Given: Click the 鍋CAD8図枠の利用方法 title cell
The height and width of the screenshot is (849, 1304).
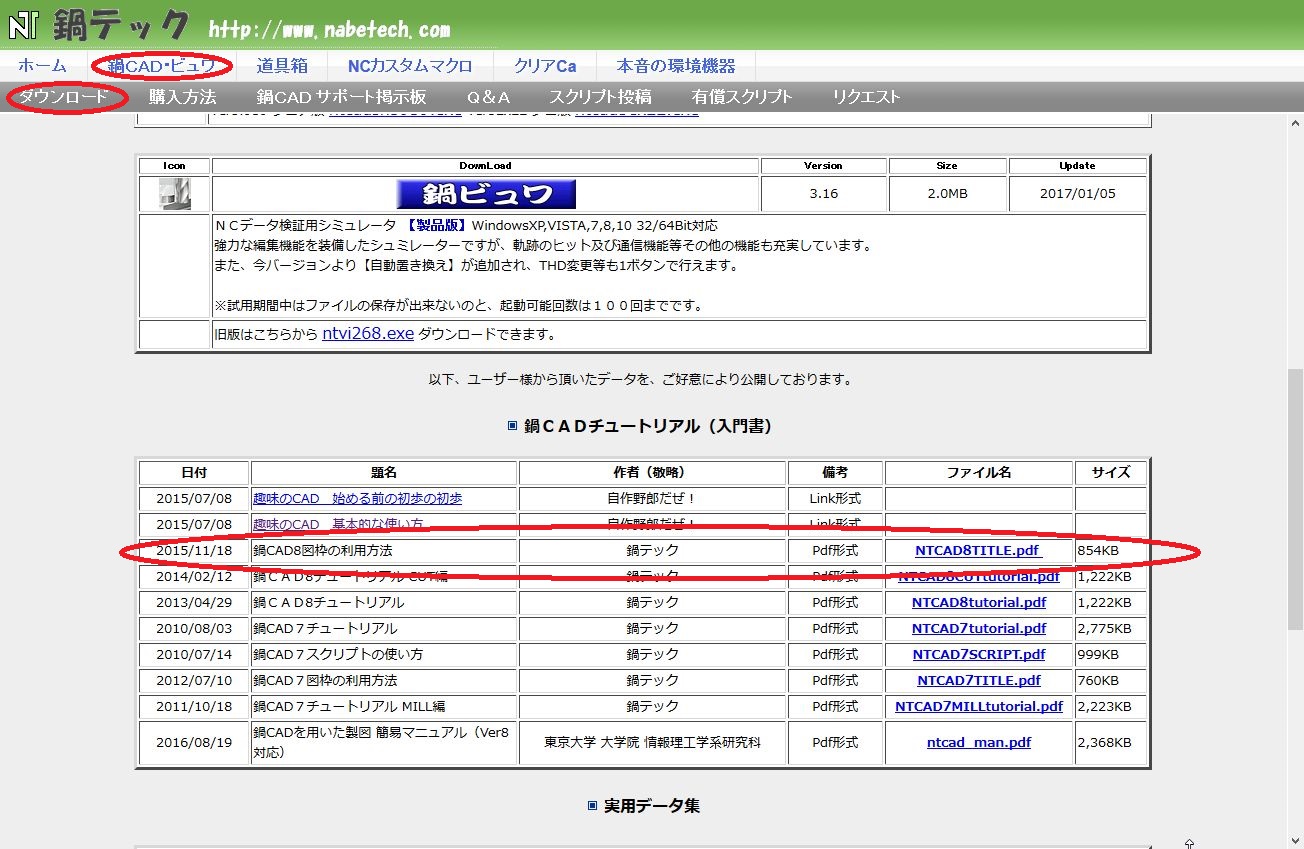Looking at the screenshot, I should [384, 550].
